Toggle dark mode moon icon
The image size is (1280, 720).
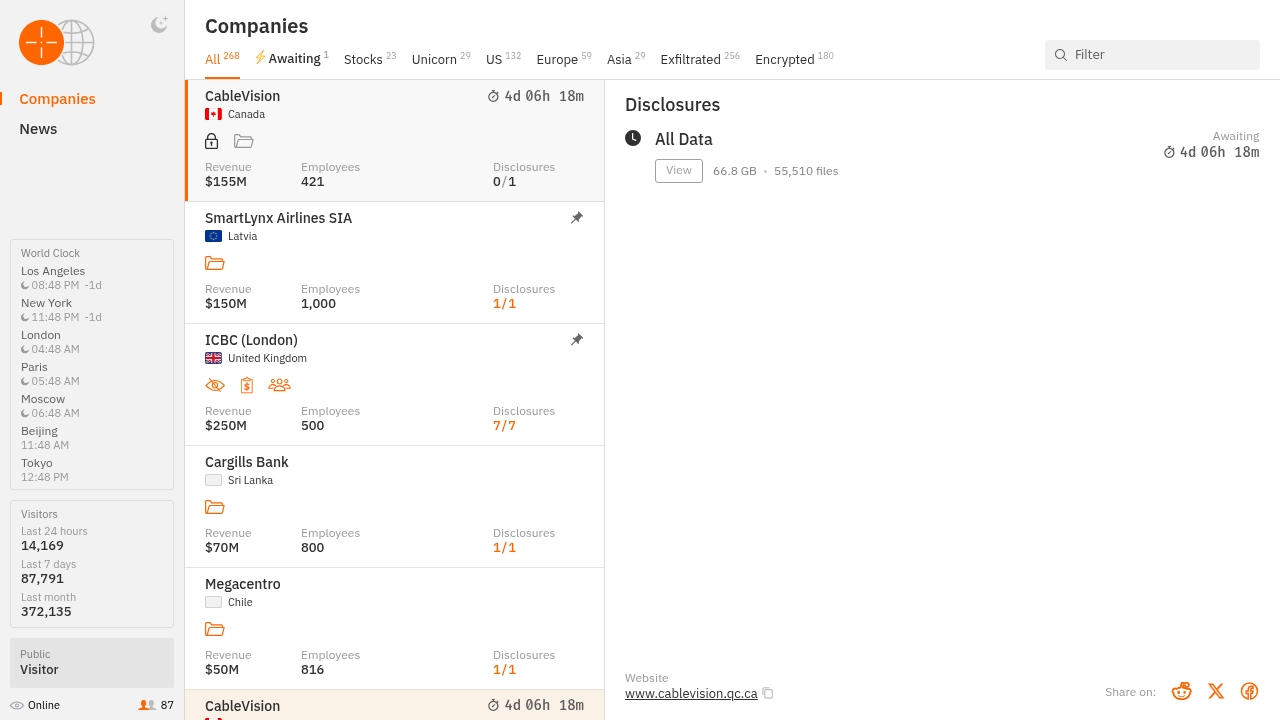click(x=159, y=25)
